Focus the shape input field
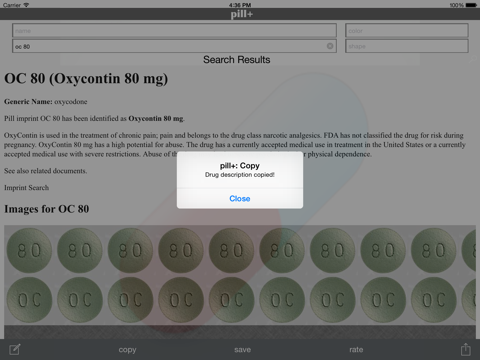 [407, 46]
